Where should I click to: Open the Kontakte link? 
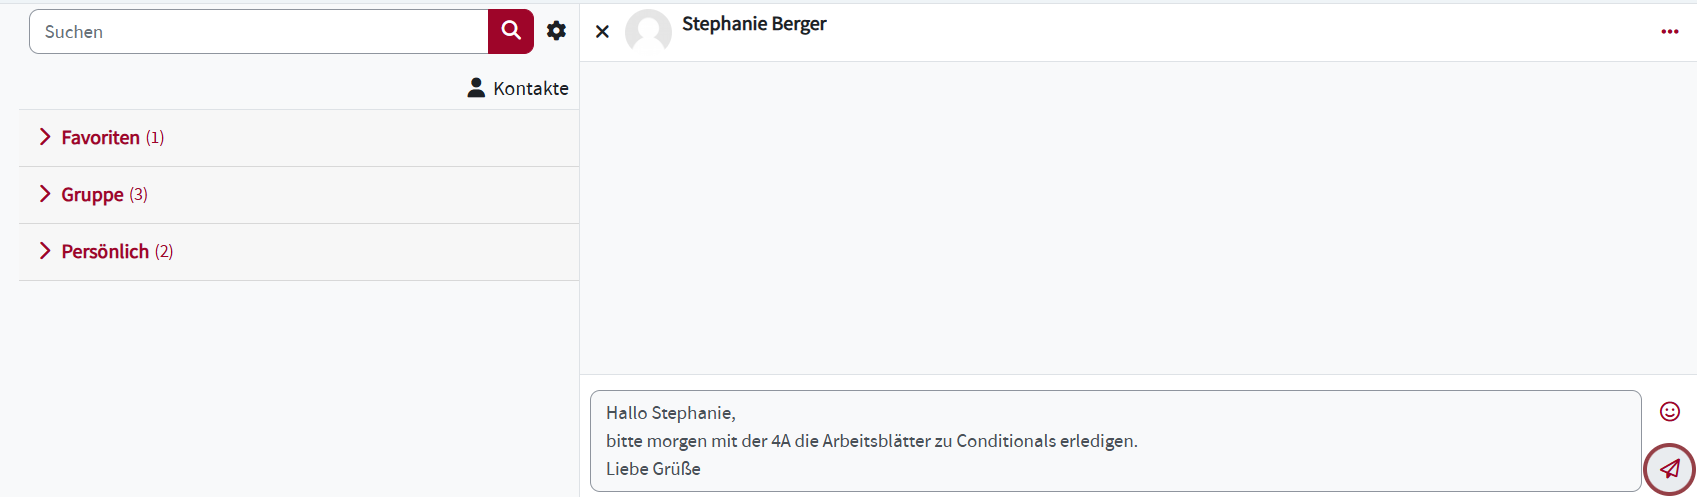point(530,88)
